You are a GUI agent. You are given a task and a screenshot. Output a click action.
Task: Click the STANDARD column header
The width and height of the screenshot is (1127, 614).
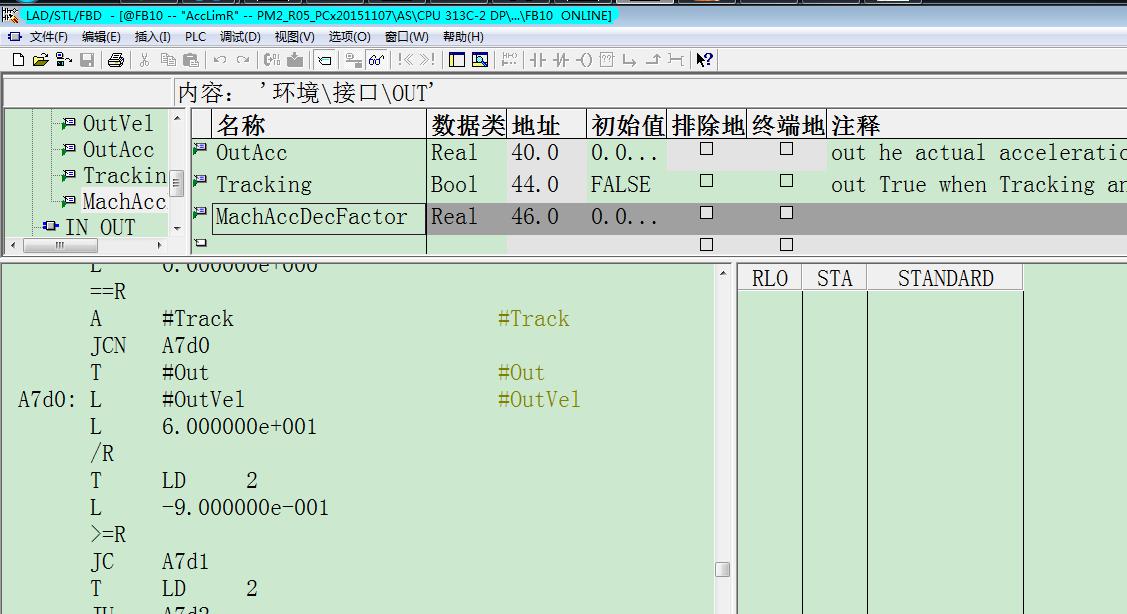pos(945,278)
